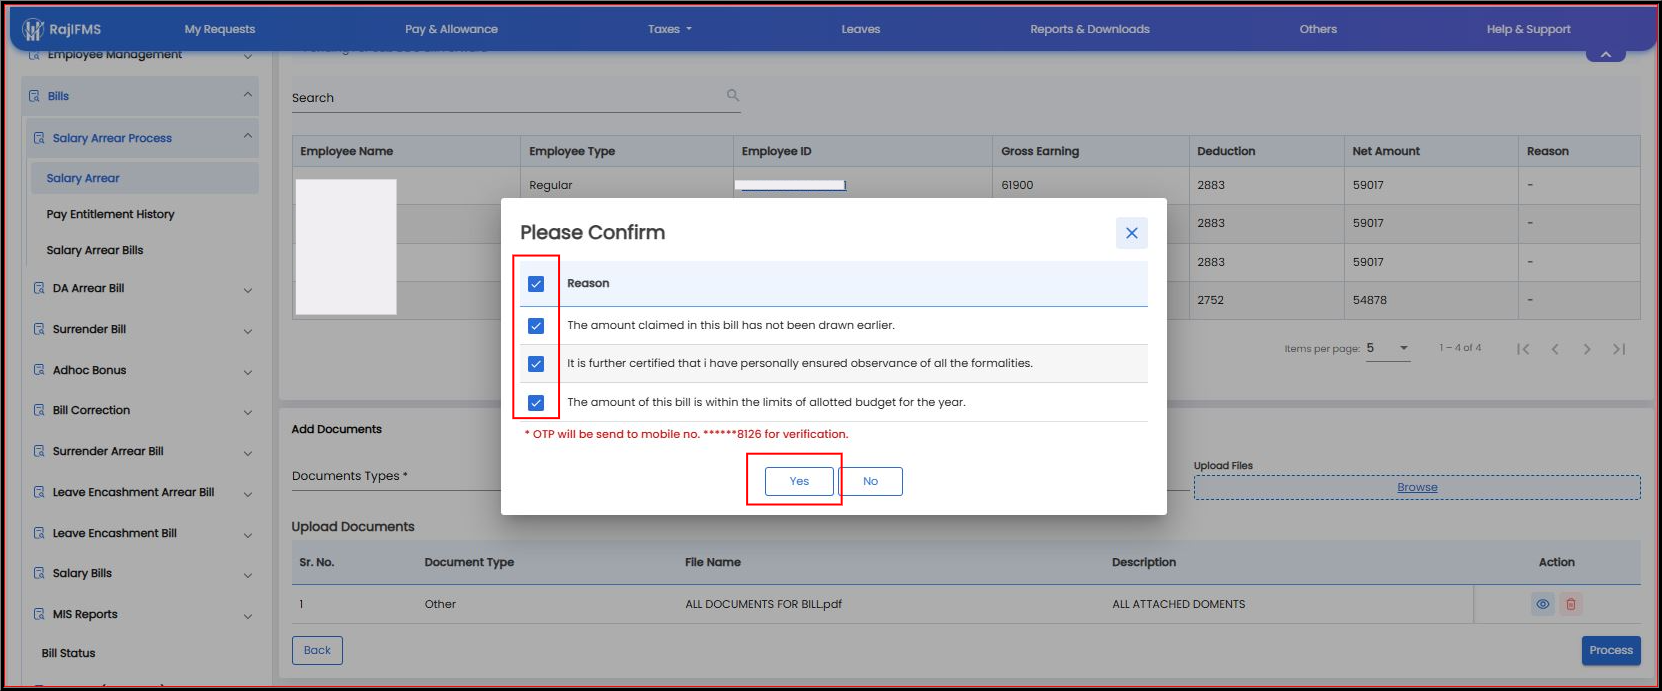
Task: Uncheck 'within limits of allotted budget' checkbox
Action: [536, 402]
